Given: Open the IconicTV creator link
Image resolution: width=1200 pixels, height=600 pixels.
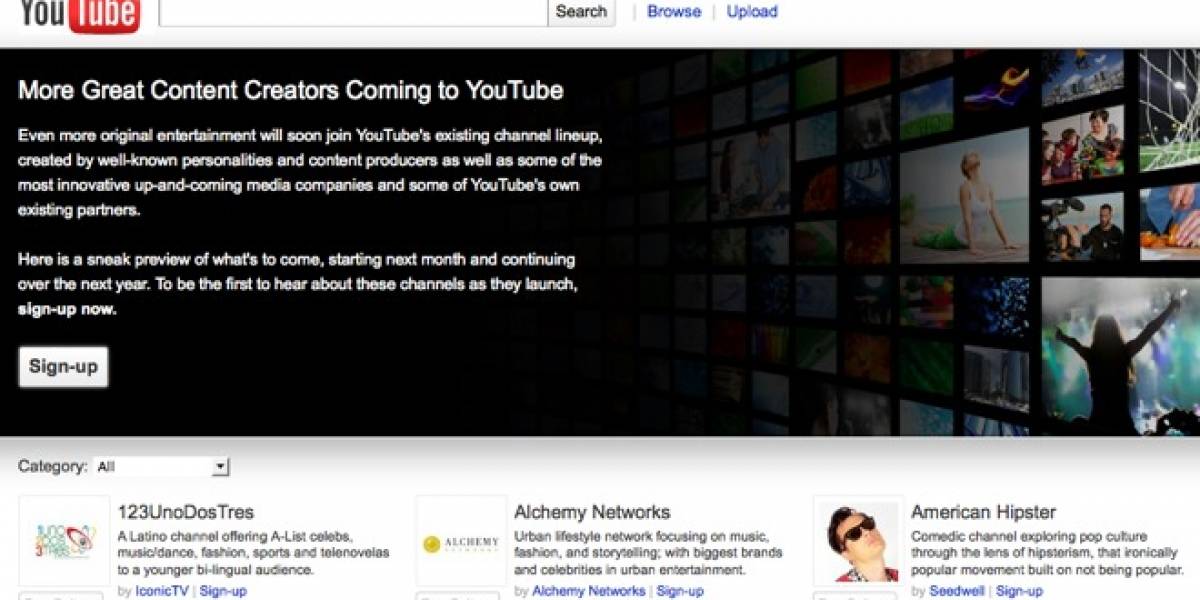Looking at the screenshot, I should (x=163, y=591).
